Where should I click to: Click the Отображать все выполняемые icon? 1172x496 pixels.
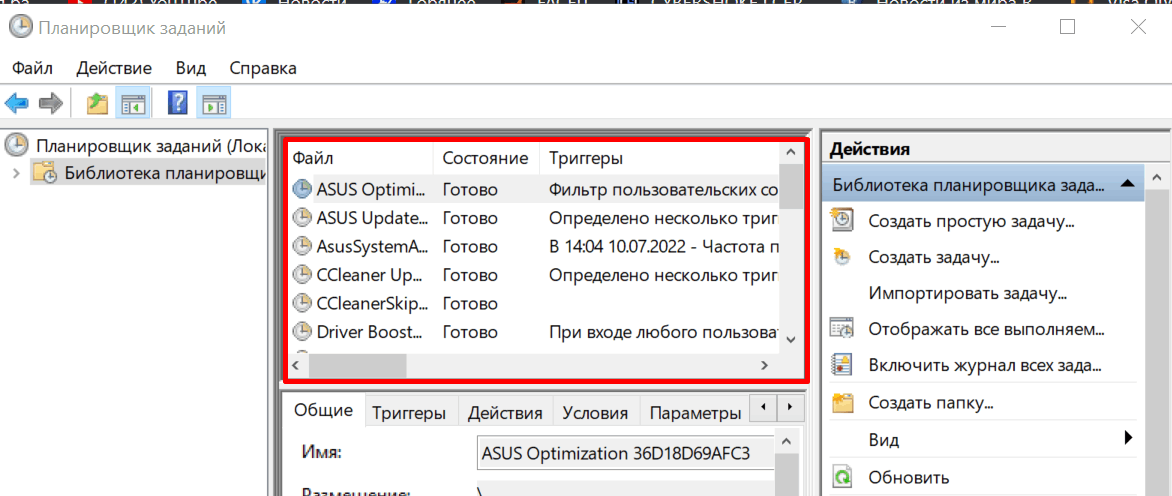click(x=842, y=329)
